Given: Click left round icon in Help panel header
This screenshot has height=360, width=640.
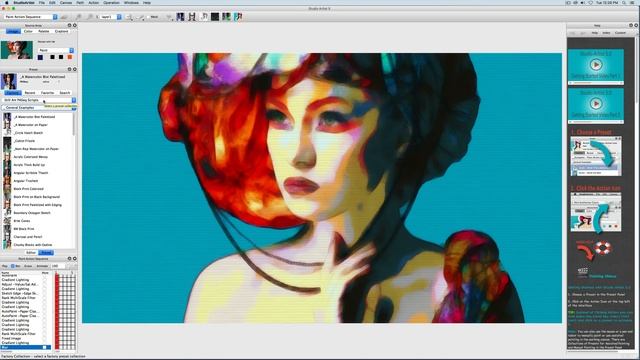Looking at the screenshot, I should (631, 25).
